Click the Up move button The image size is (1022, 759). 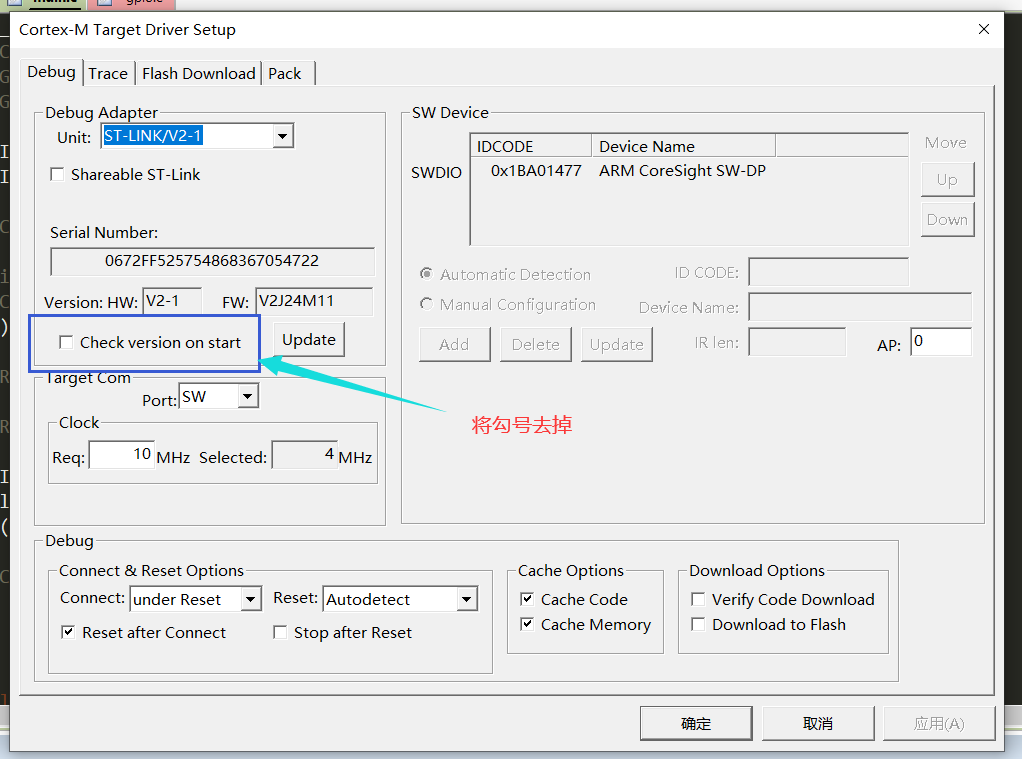tap(948, 180)
